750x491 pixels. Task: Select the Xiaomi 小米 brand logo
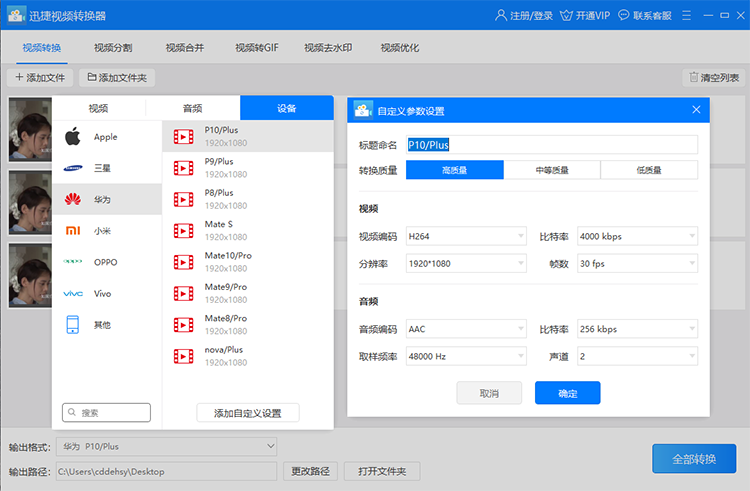(x=73, y=230)
